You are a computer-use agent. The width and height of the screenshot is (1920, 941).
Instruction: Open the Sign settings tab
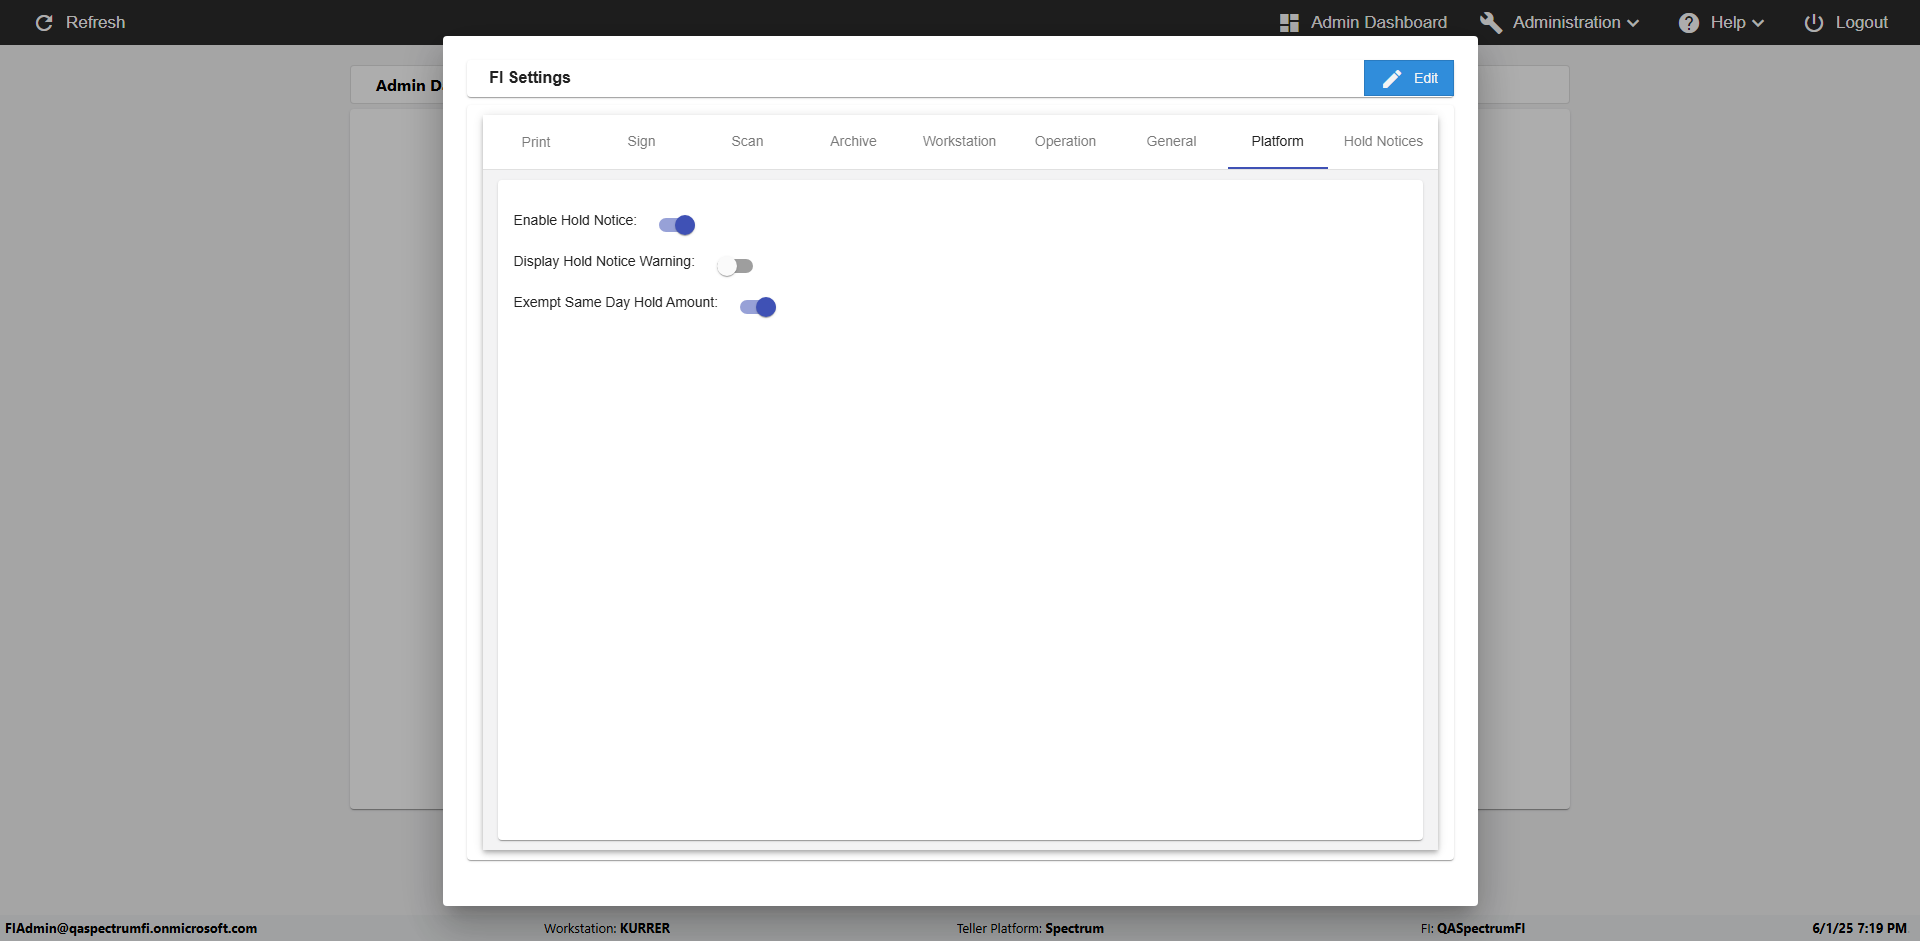pyautogui.click(x=642, y=142)
